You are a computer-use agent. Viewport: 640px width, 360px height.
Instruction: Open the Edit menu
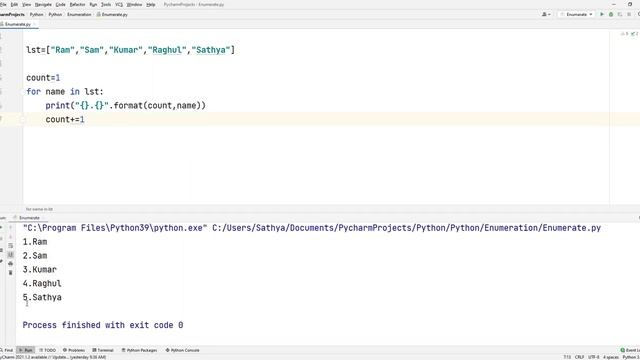pyautogui.click(x=14, y=4)
